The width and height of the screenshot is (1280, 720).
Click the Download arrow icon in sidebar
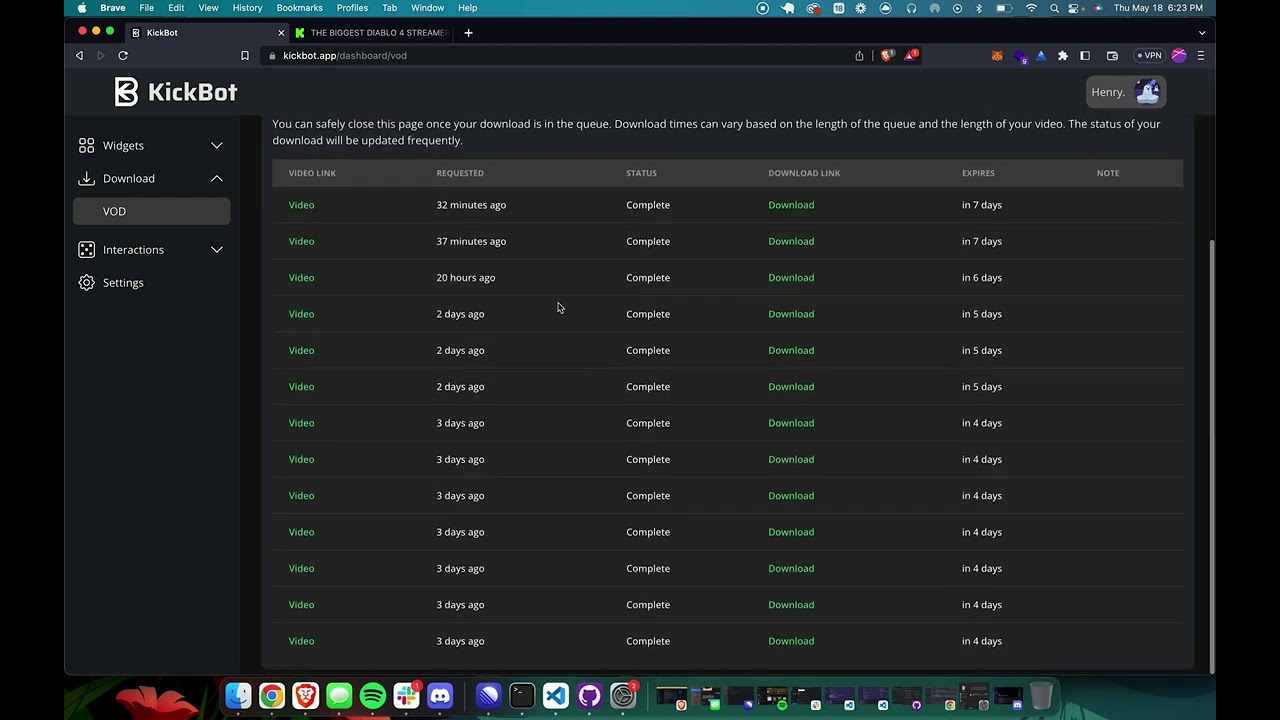point(87,179)
